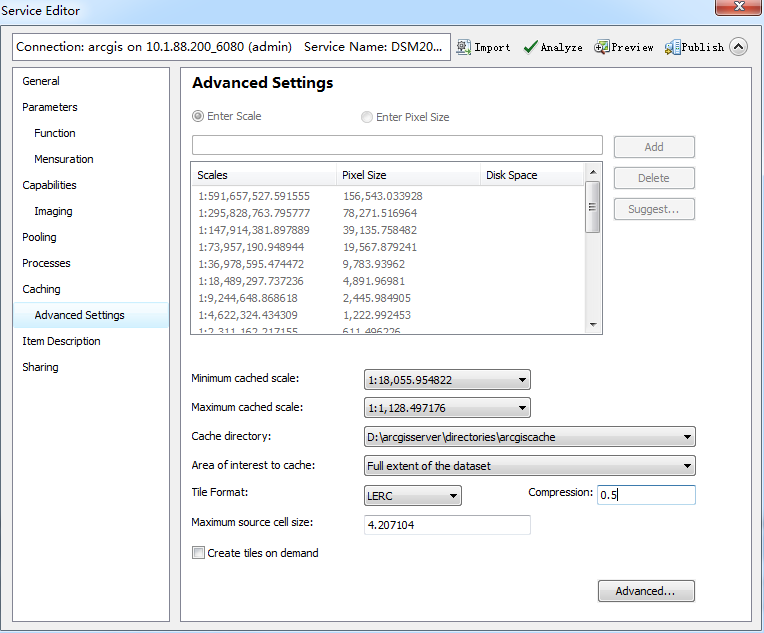Open the Pooling page
The image size is (764, 633).
tap(39, 237)
